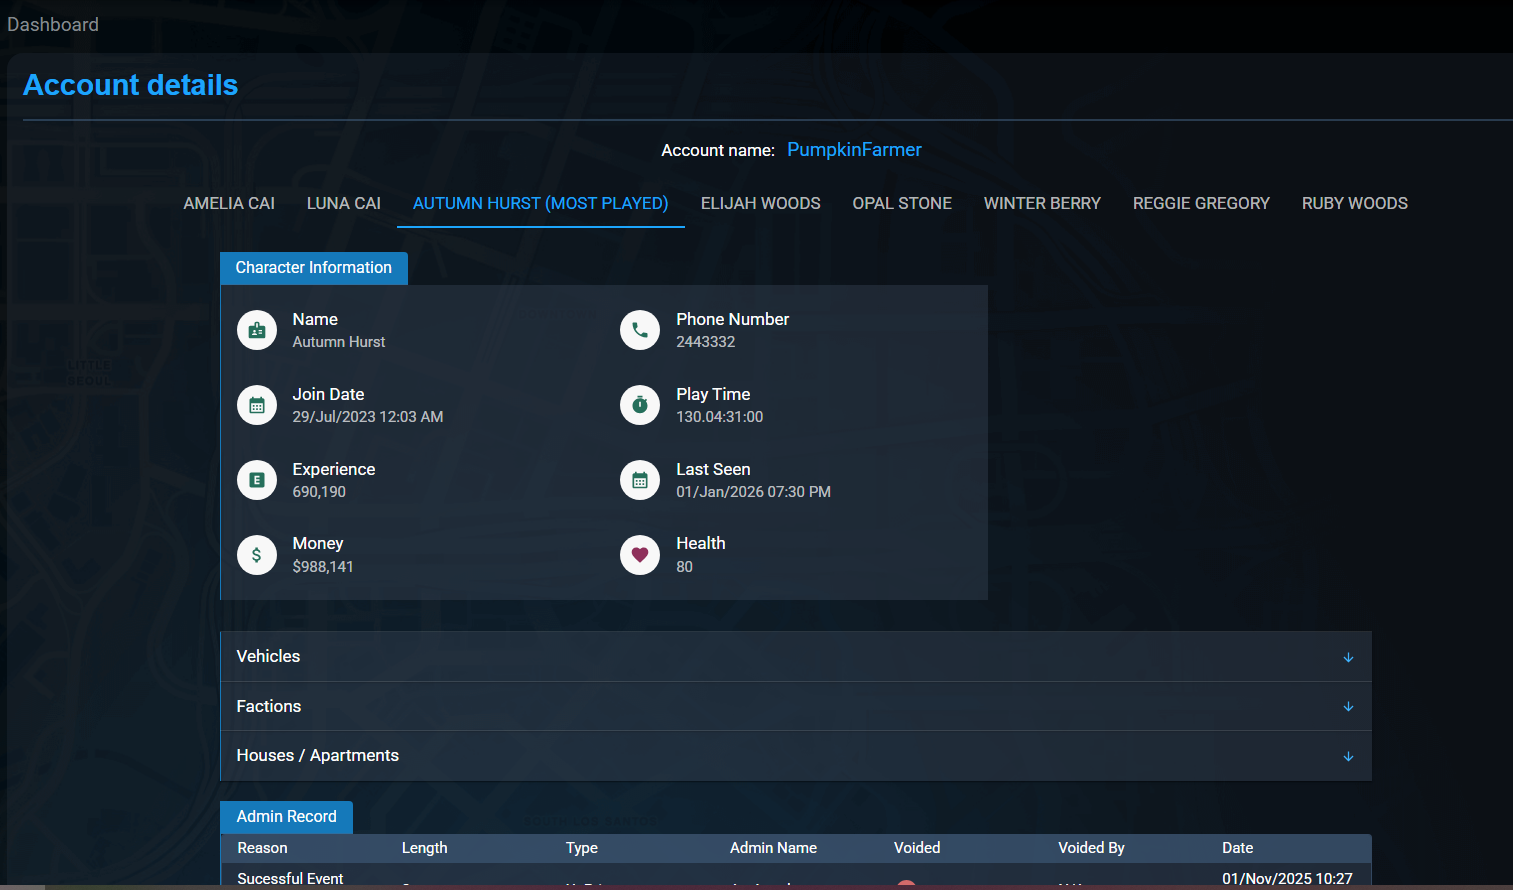Switch to the Amelia Cai tab
Screen dimensions: 1513x890
[229, 203]
